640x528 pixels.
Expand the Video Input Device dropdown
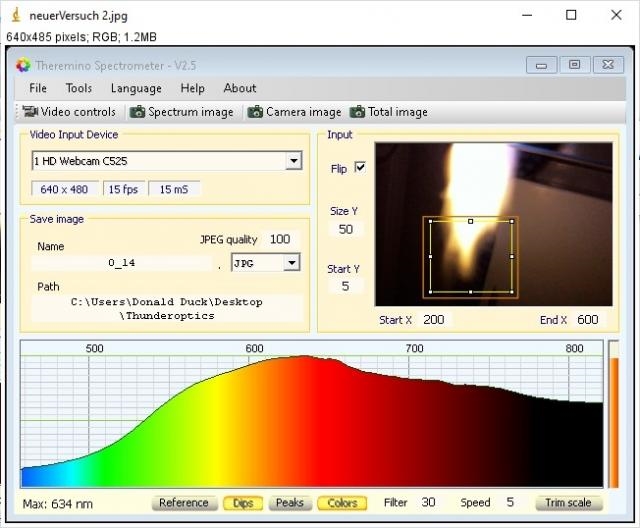(293, 161)
